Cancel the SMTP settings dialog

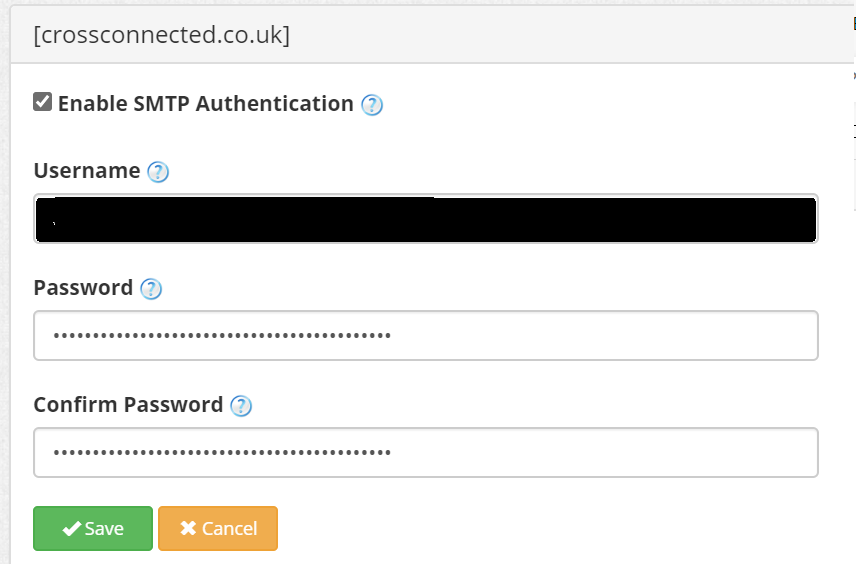pos(218,529)
